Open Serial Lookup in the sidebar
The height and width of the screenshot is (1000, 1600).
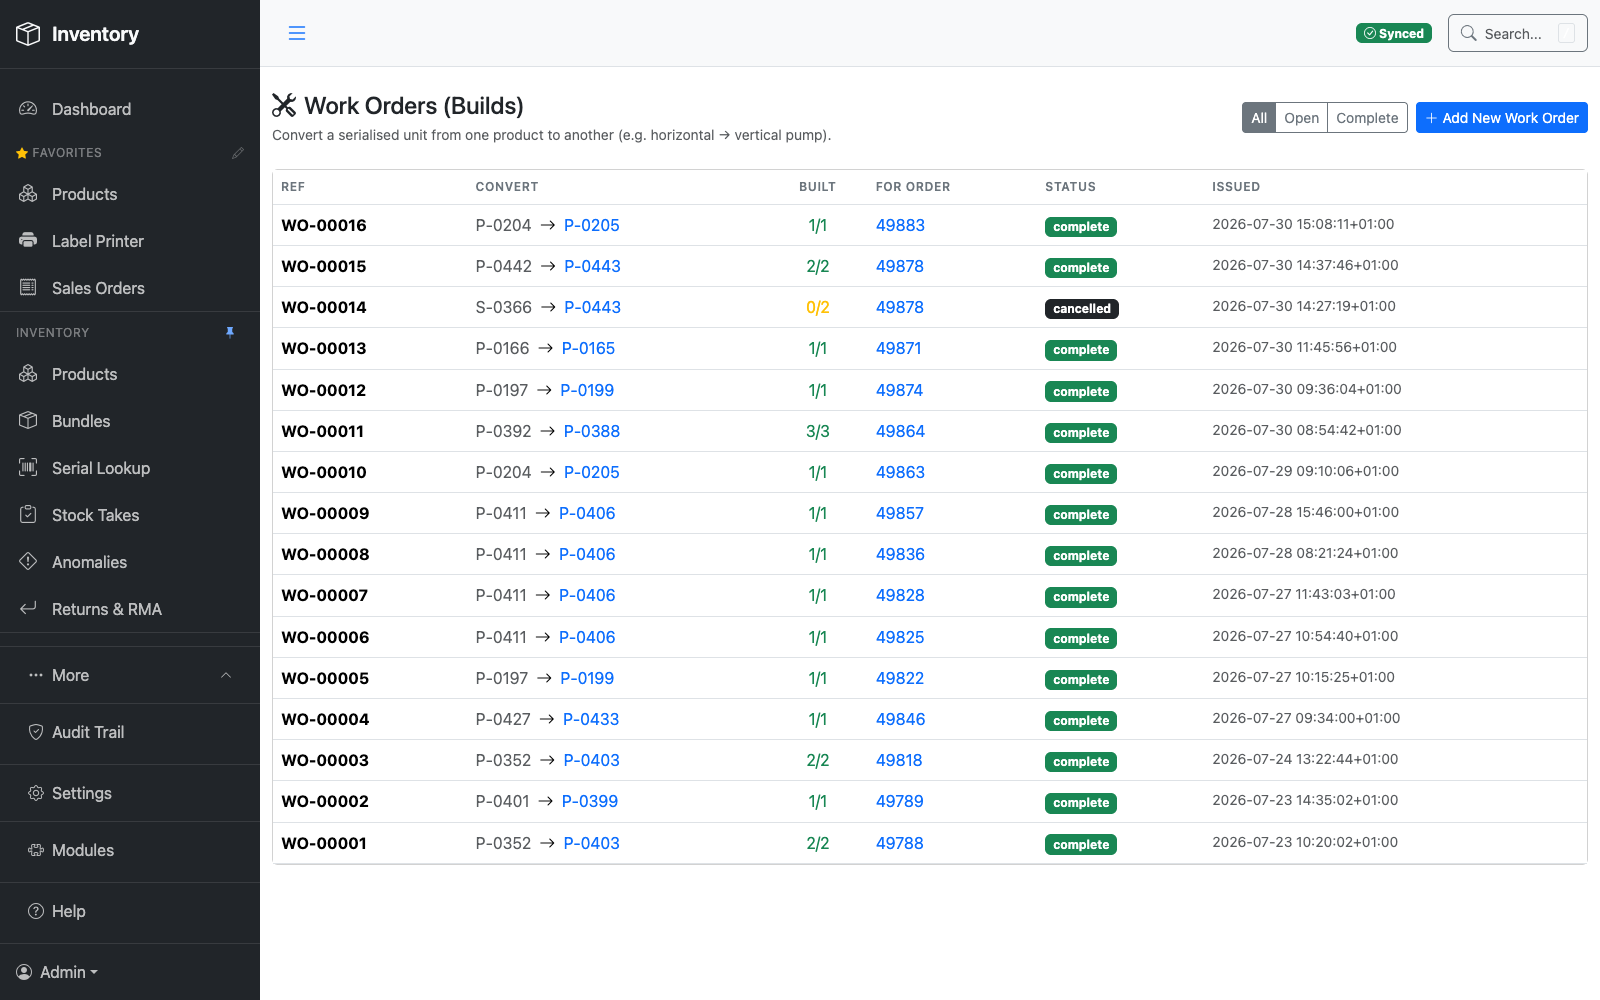(x=130, y=468)
